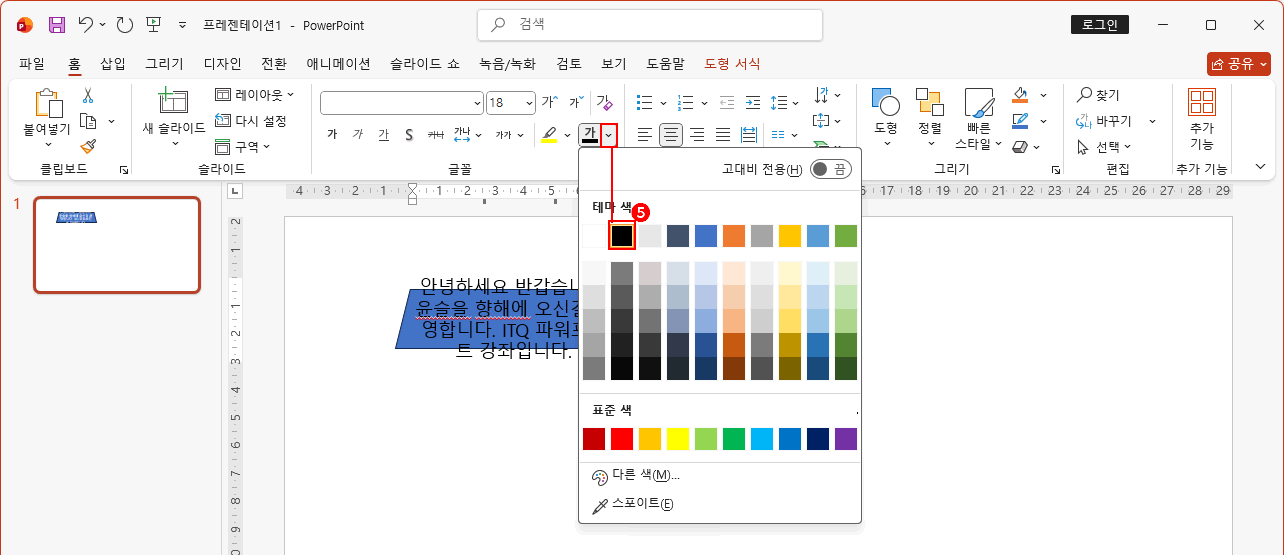Toggle underline 가 formatting
Image resolution: width=1284 pixels, height=555 pixels.
coord(383,134)
